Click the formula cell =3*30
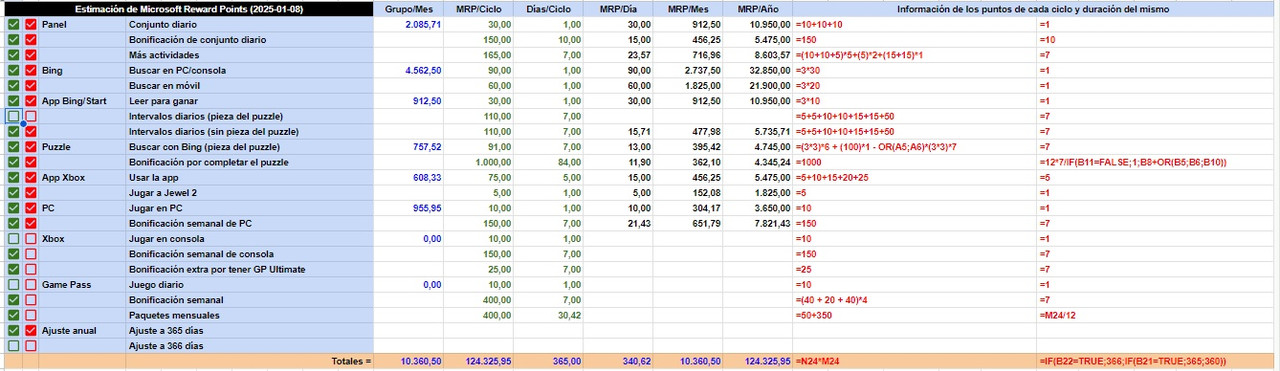1280x371 pixels. tap(915, 70)
